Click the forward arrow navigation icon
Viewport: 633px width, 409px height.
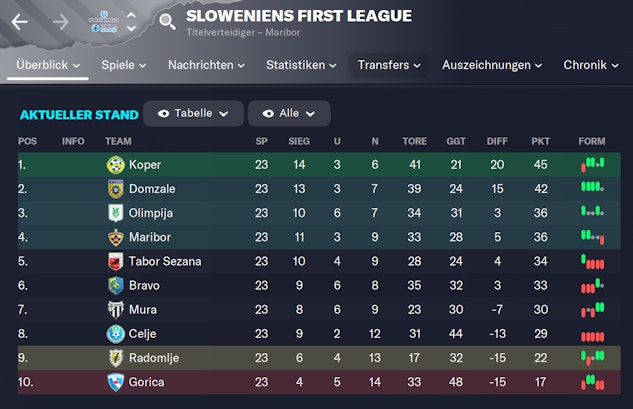60,21
